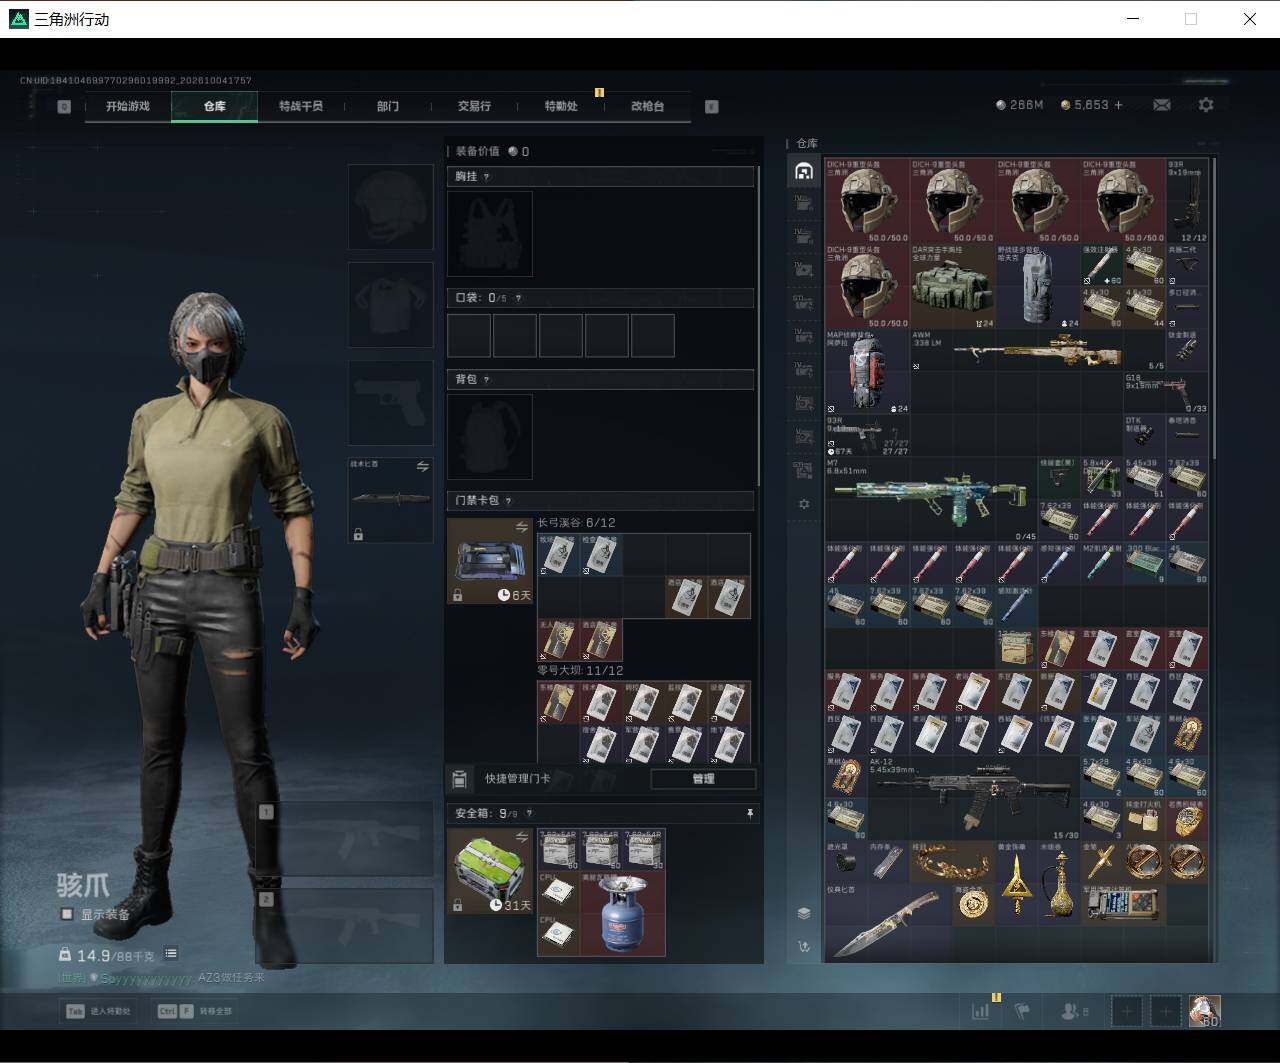Screen dimensions: 1280x1063
Task: Toggle the pin icon on 安全箱 header
Action: (750, 814)
